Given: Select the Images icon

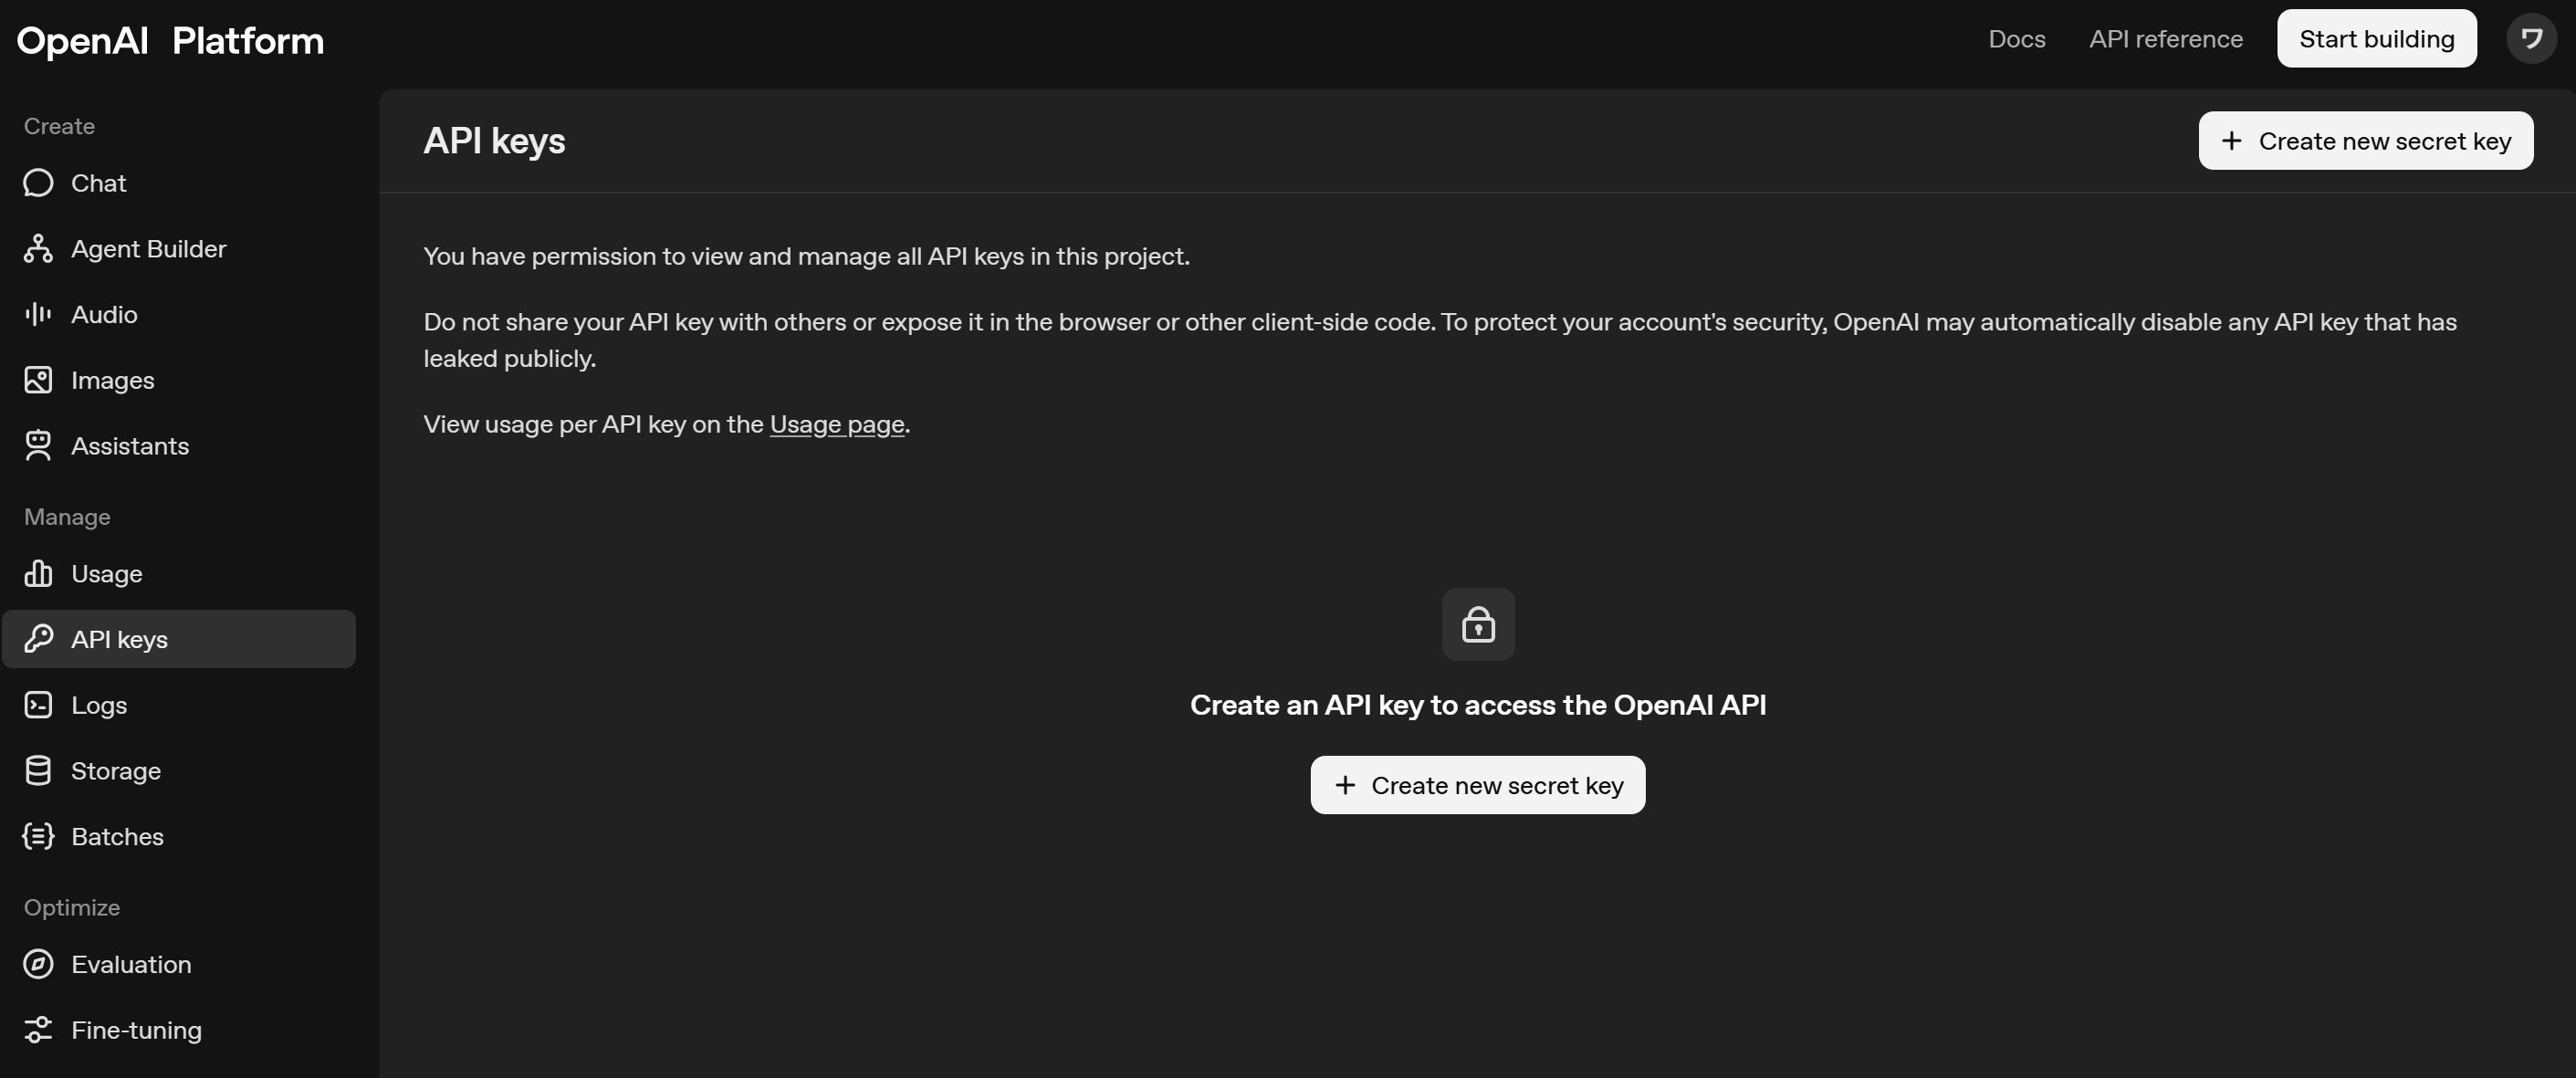Looking at the screenshot, I should [38, 380].
